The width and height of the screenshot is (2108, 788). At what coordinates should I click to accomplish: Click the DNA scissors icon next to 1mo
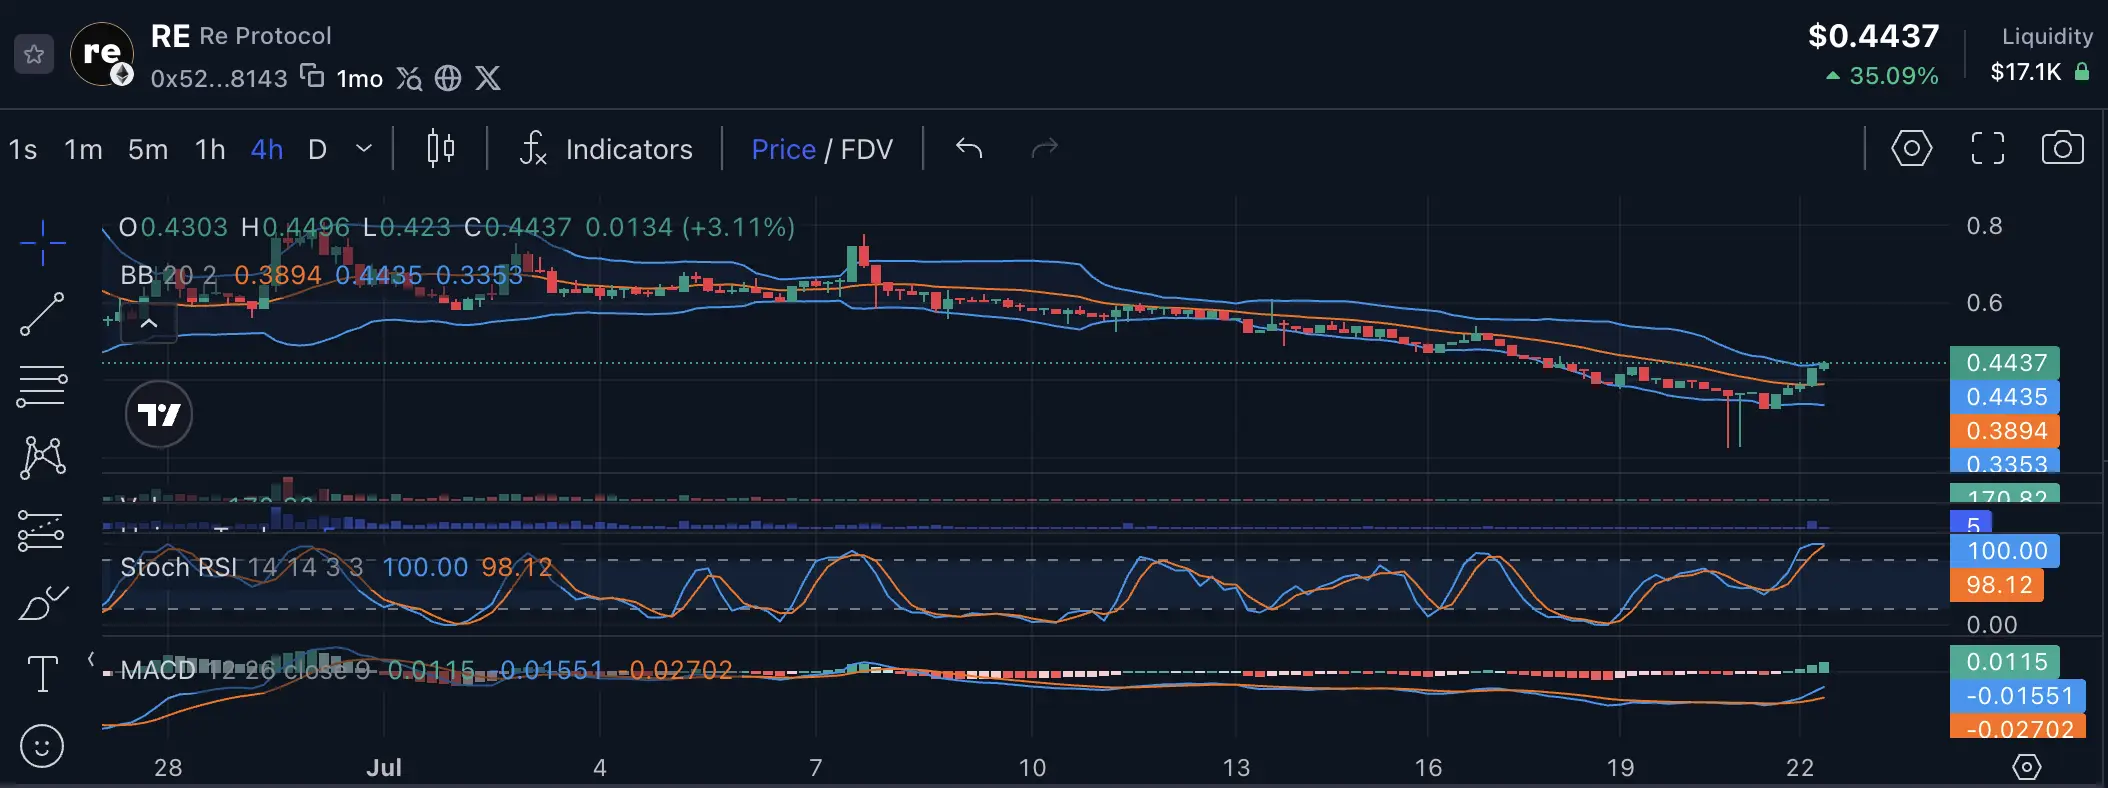(409, 78)
